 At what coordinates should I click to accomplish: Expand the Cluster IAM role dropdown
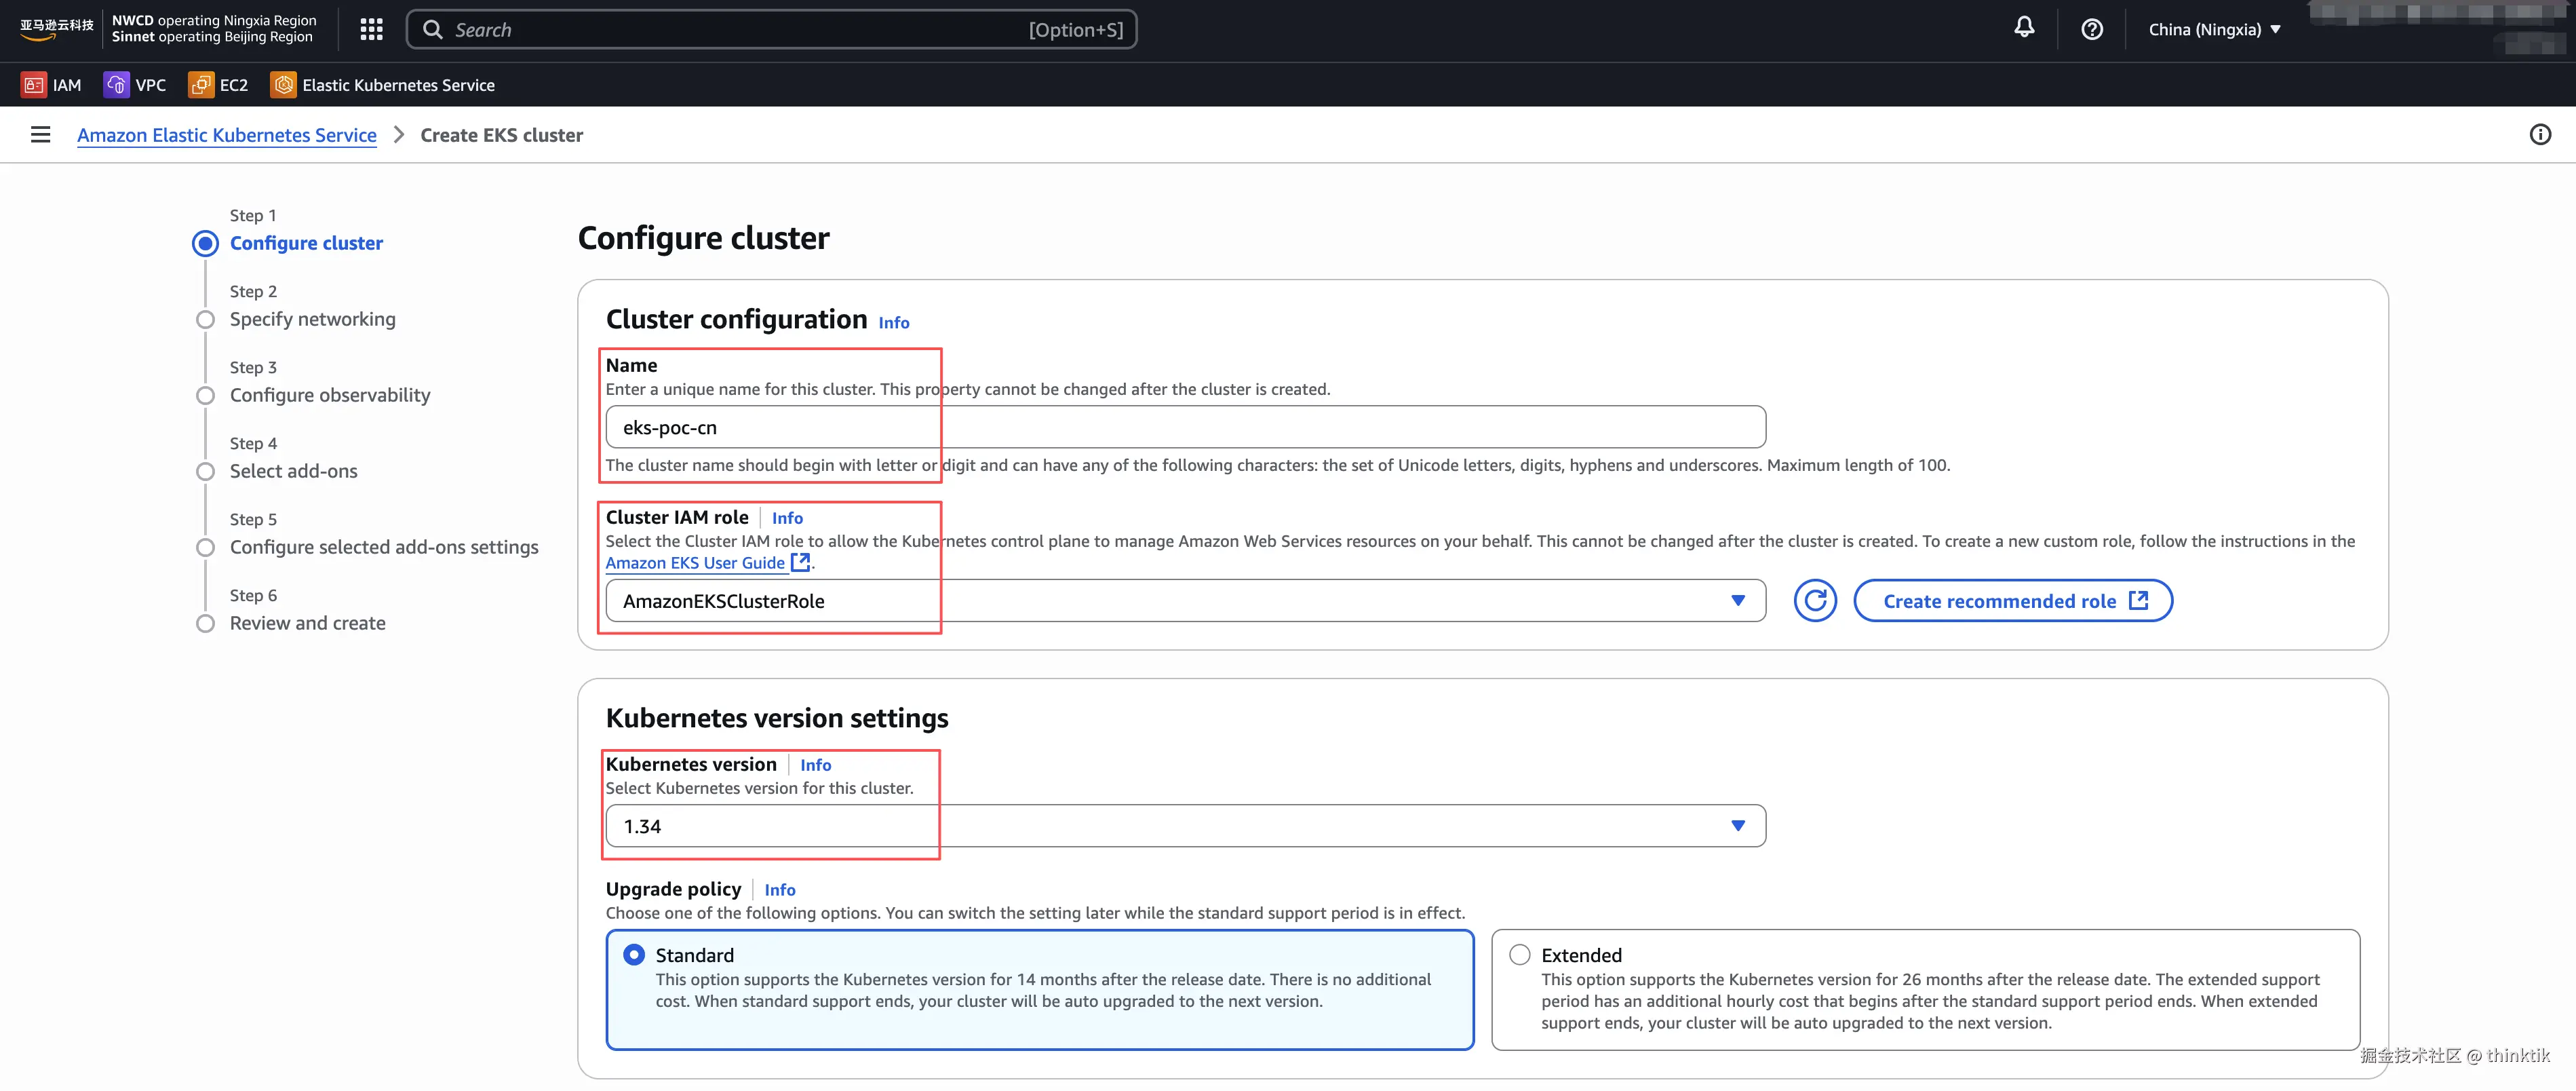[x=1184, y=601]
